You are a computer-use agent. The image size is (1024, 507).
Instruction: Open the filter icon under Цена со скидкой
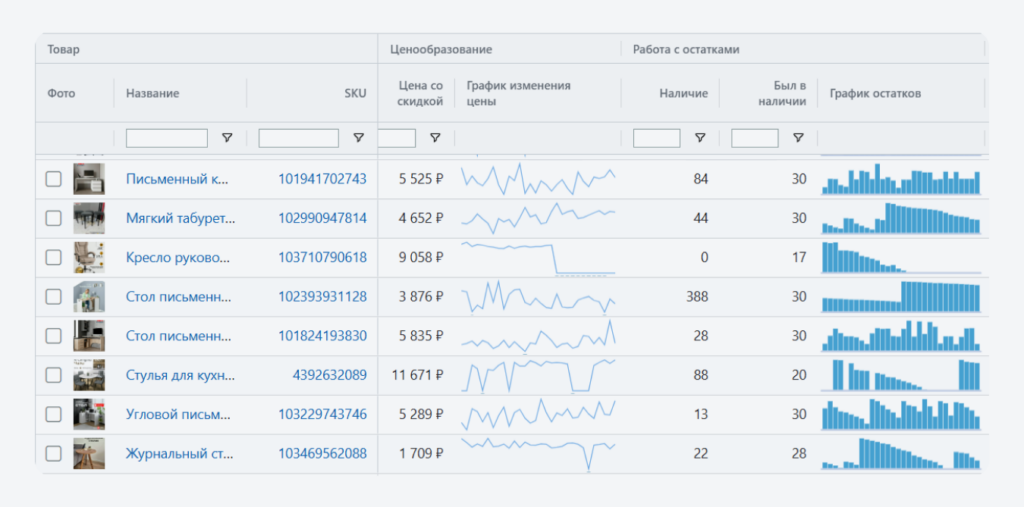click(x=434, y=138)
